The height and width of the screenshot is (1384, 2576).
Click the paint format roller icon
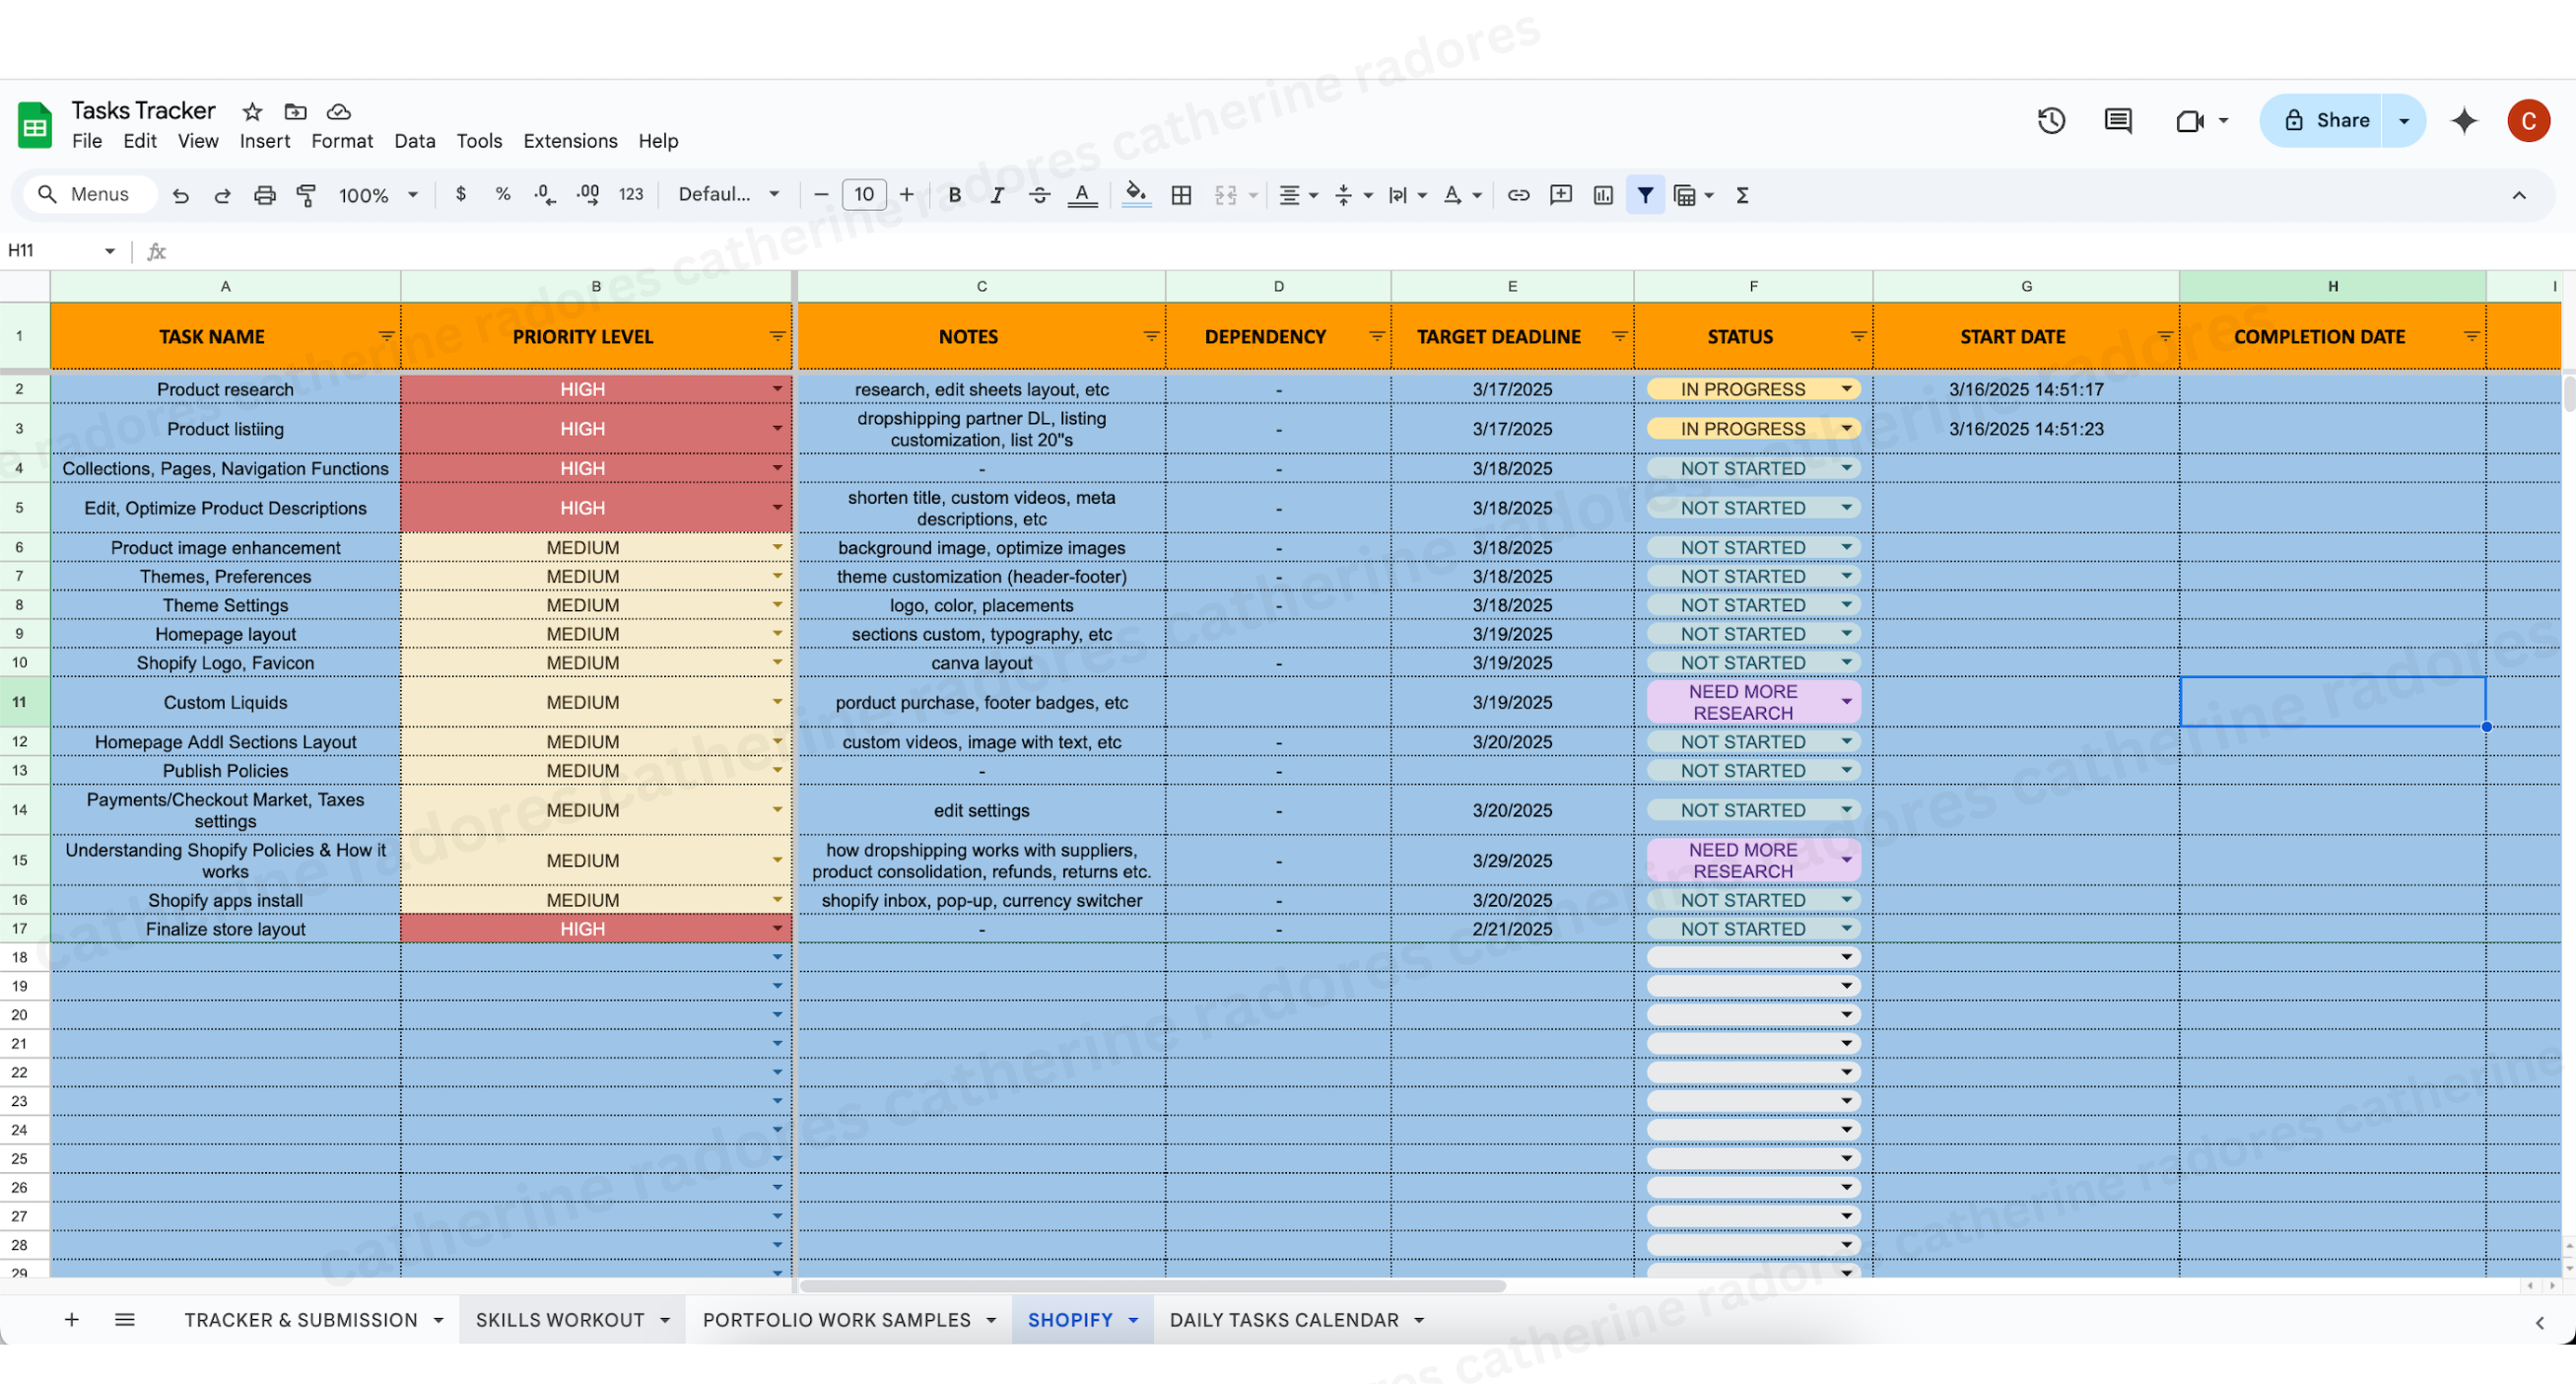[306, 195]
